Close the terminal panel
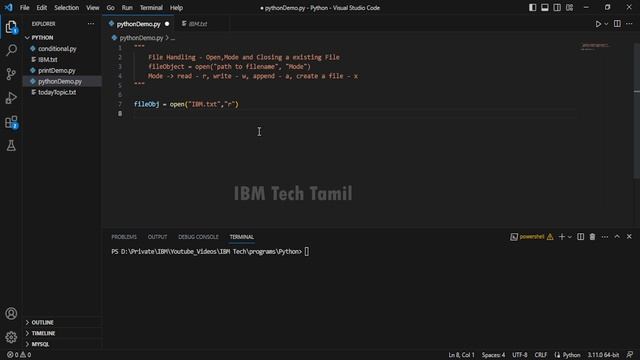Screen dimensions: 640x360 point(629,237)
